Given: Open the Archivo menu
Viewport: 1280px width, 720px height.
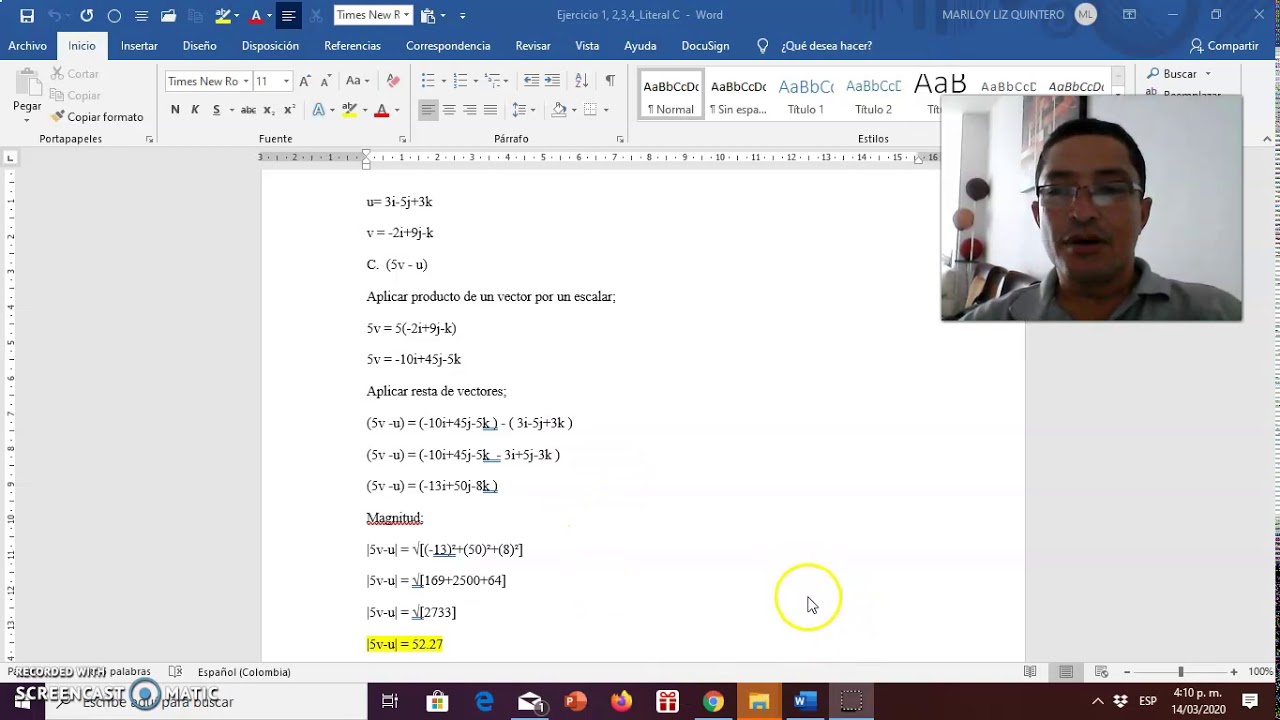Looking at the screenshot, I should 28,46.
